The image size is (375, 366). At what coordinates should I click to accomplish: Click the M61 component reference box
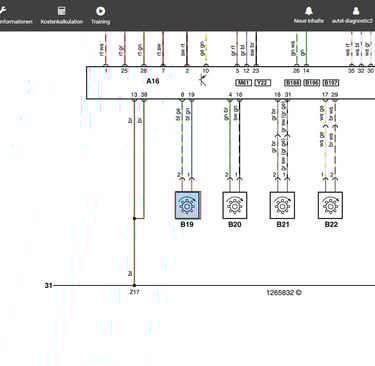click(x=243, y=82)
